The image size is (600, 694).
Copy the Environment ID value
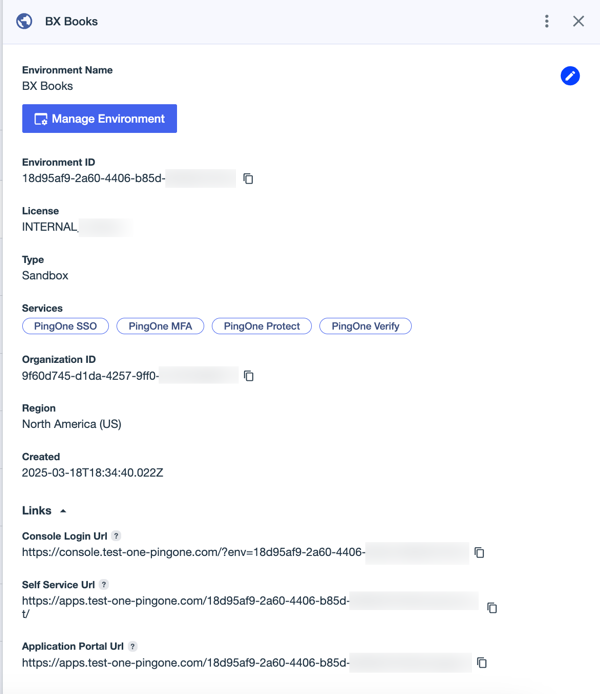(x=248, y=179)
